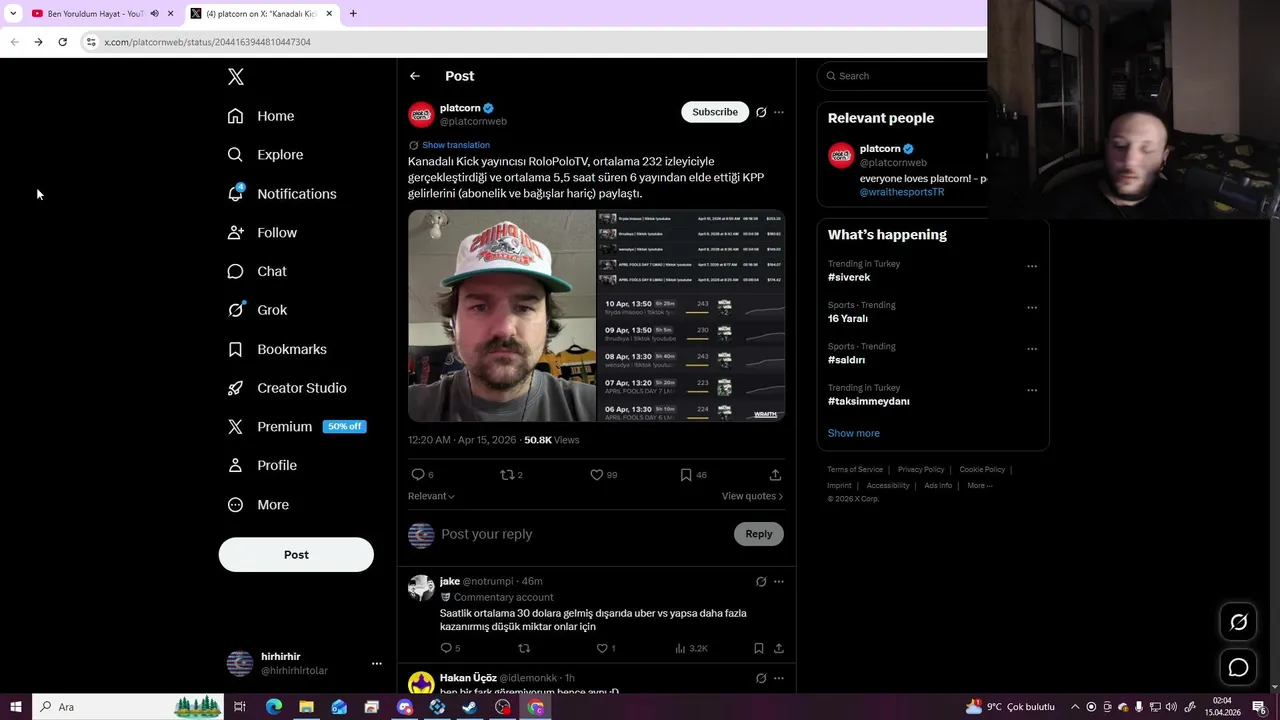Open Premium 50% off item
Screen dimensions: 1280x720
[x=297, y=427]
